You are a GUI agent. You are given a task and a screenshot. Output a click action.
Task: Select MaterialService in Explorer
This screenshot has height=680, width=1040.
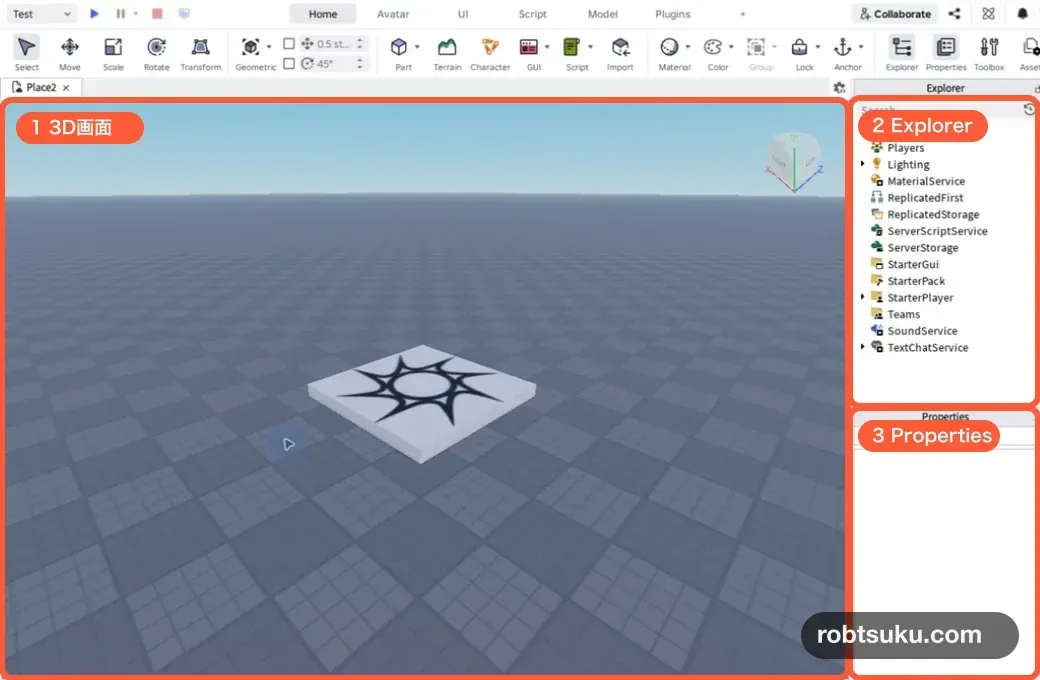click(x=926, y=181)
